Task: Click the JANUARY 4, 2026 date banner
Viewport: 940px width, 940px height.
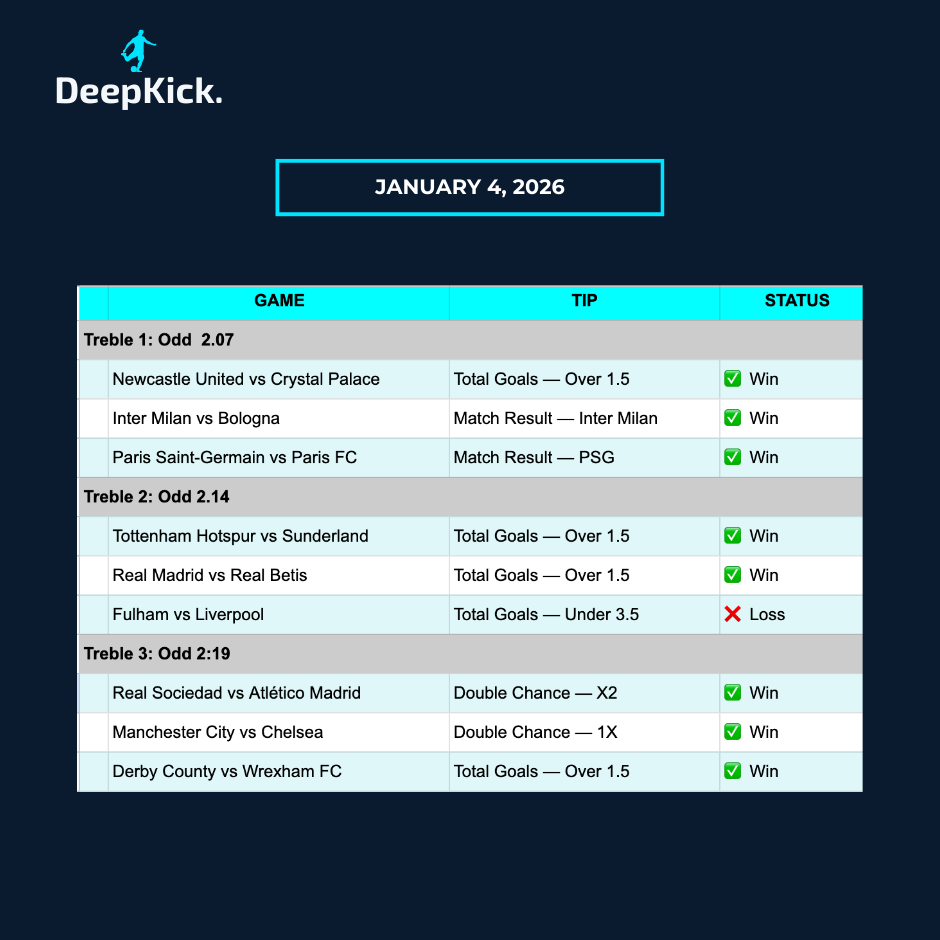Action: tap(470, 187)
